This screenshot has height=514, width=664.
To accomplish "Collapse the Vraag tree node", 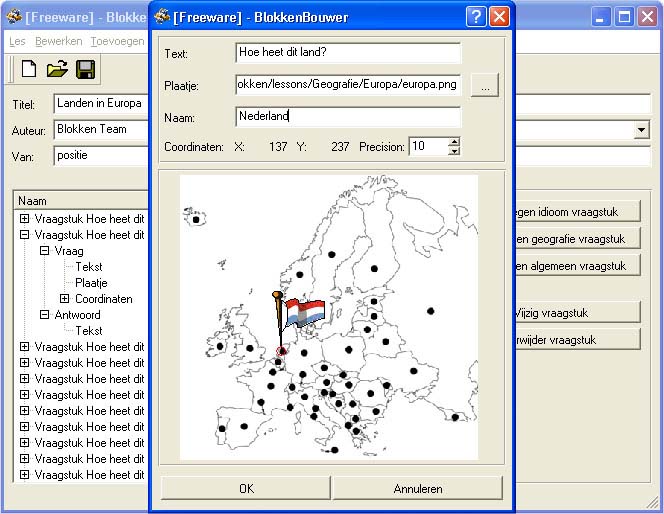I will (x=44, y=251).
